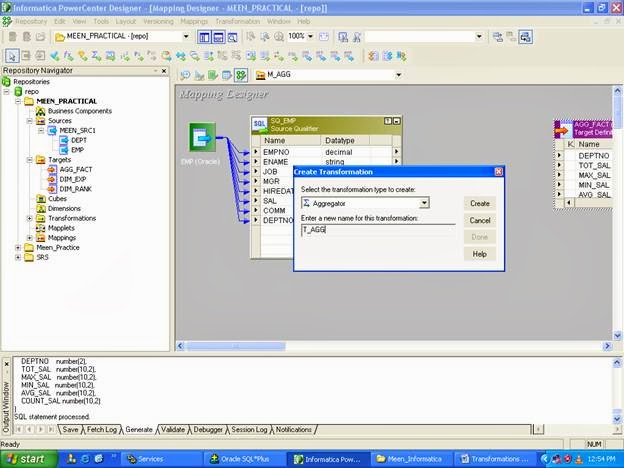Switch to Mapping Designer tool icon

(241, 75)
